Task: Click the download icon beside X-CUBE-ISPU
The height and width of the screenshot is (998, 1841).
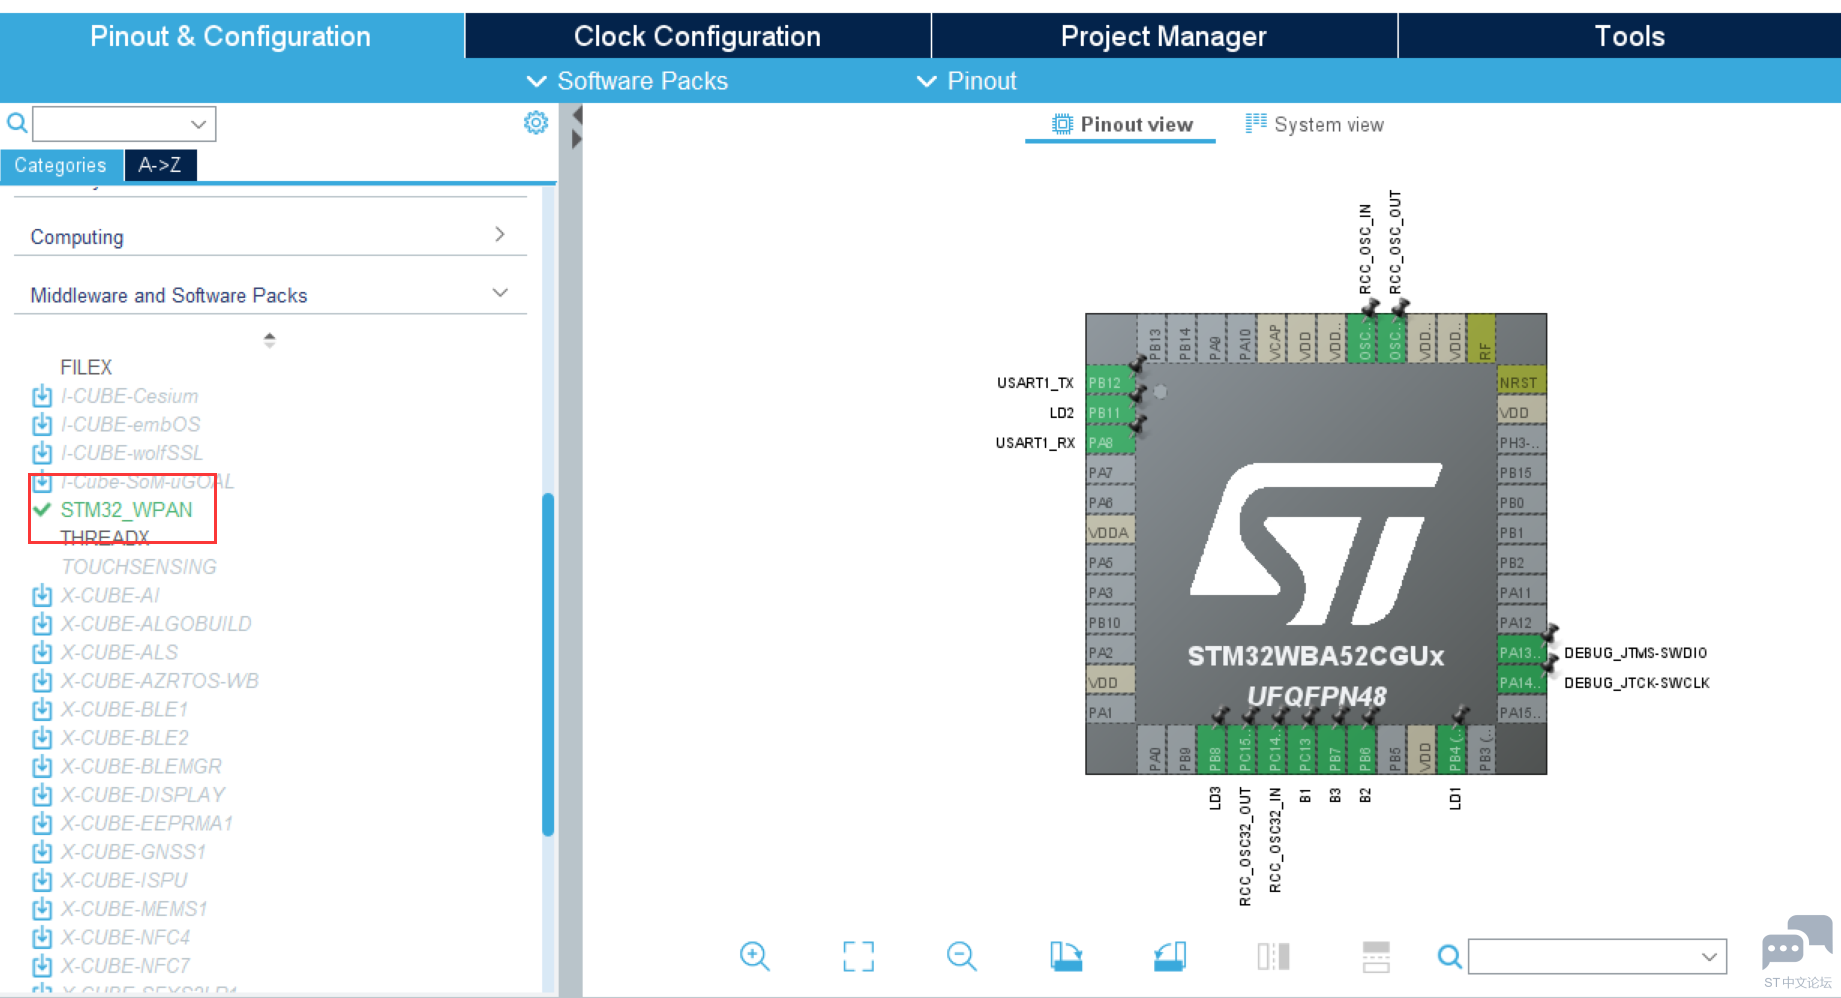Action: click(42, 880)
